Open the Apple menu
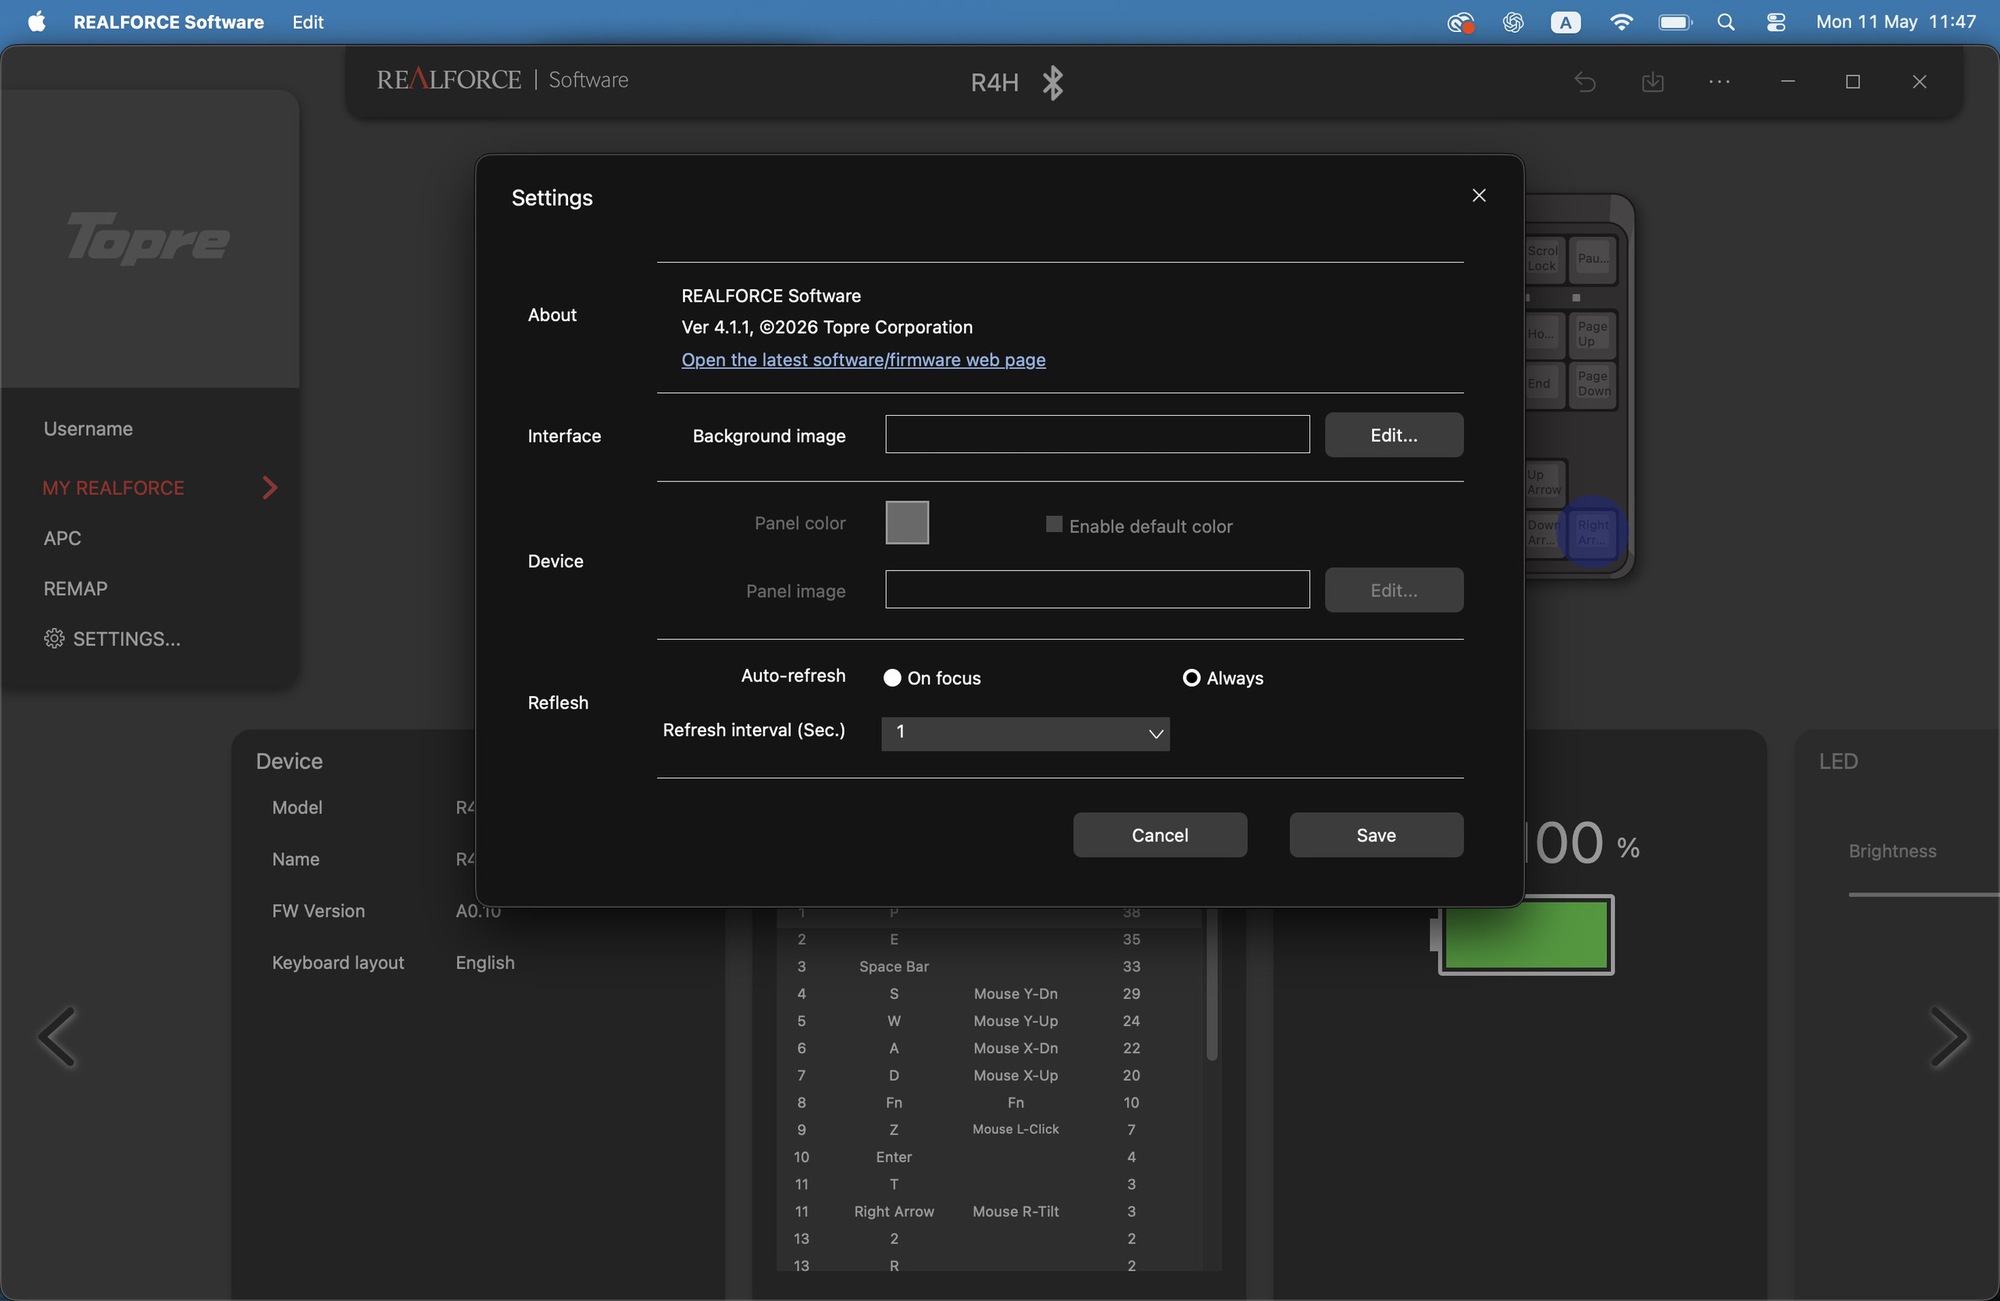2000x1301 pixels. (x=37, y=22)
